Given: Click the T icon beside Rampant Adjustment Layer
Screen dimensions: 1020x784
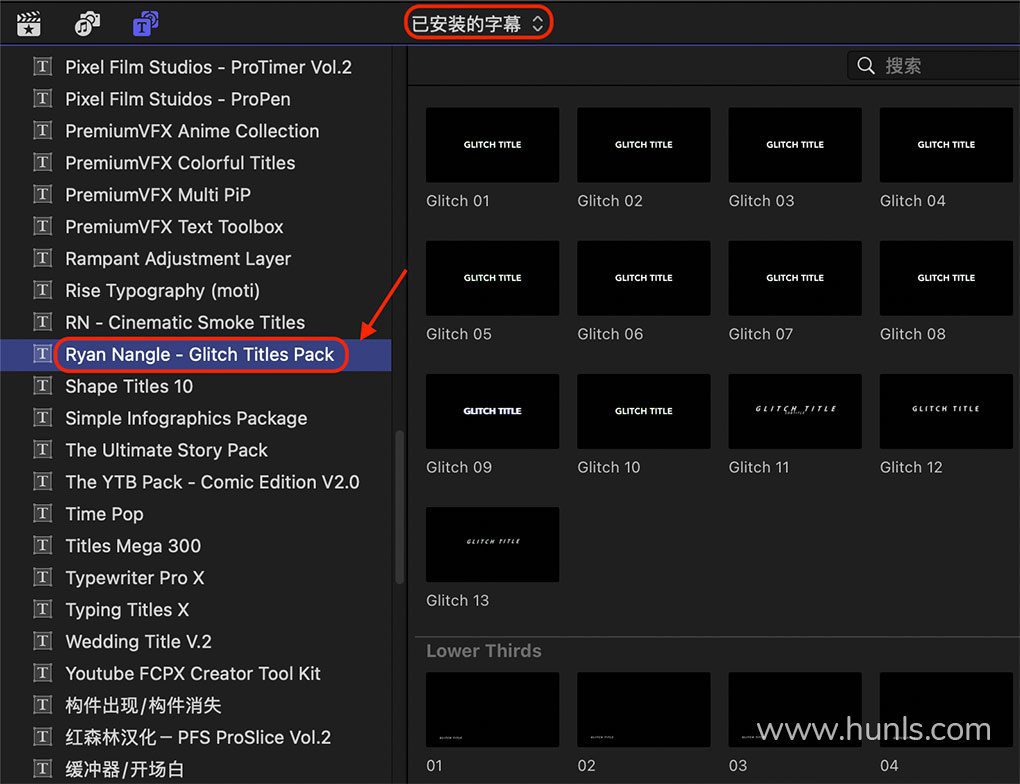Looking at the screenshot, I should pos(42,258).
